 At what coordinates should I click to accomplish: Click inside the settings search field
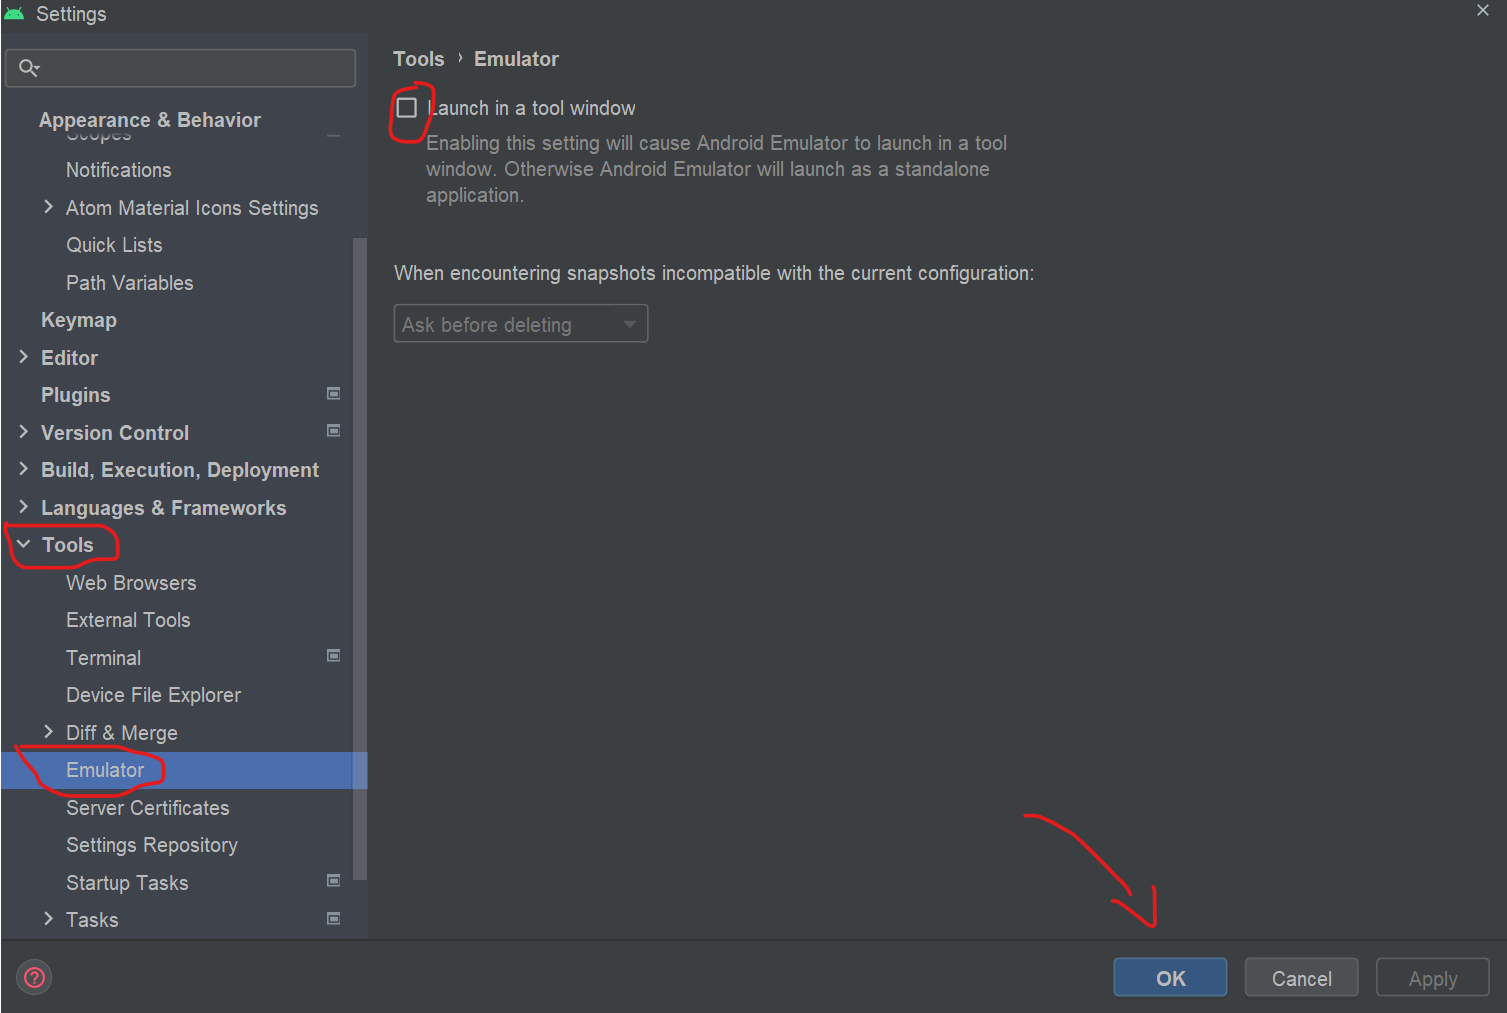[180, 68]
